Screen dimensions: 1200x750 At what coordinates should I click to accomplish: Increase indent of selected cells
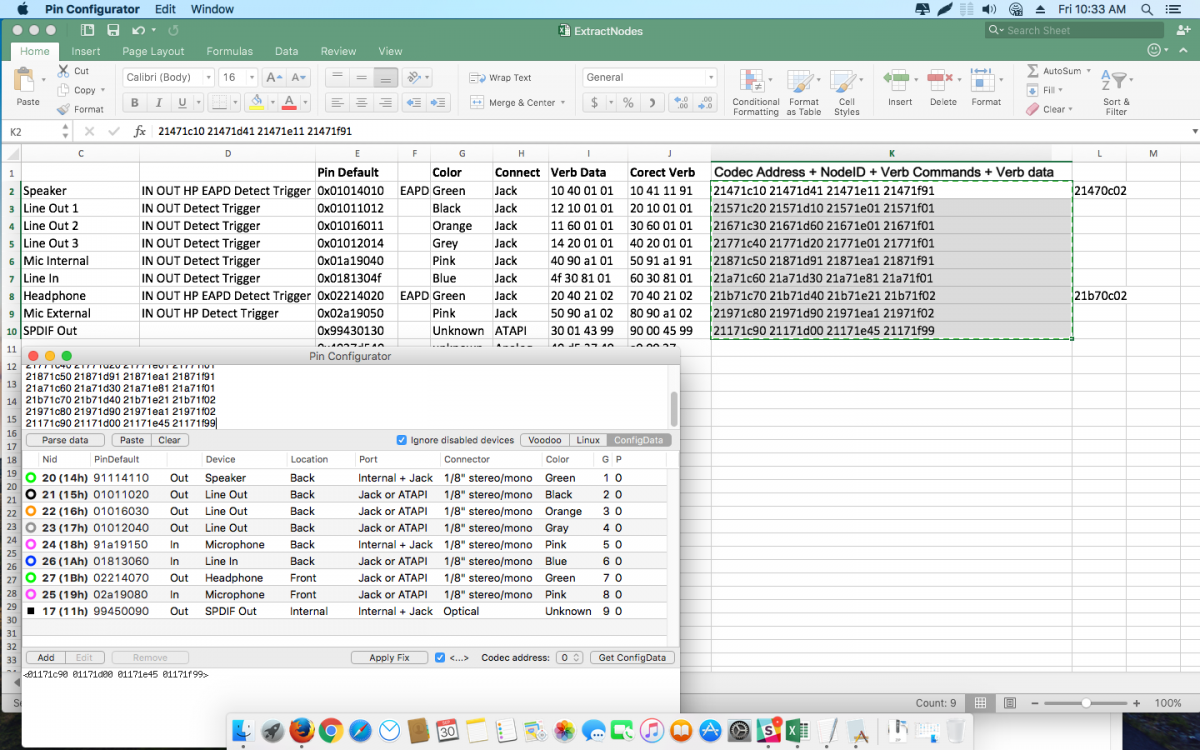tap(438, 102)
